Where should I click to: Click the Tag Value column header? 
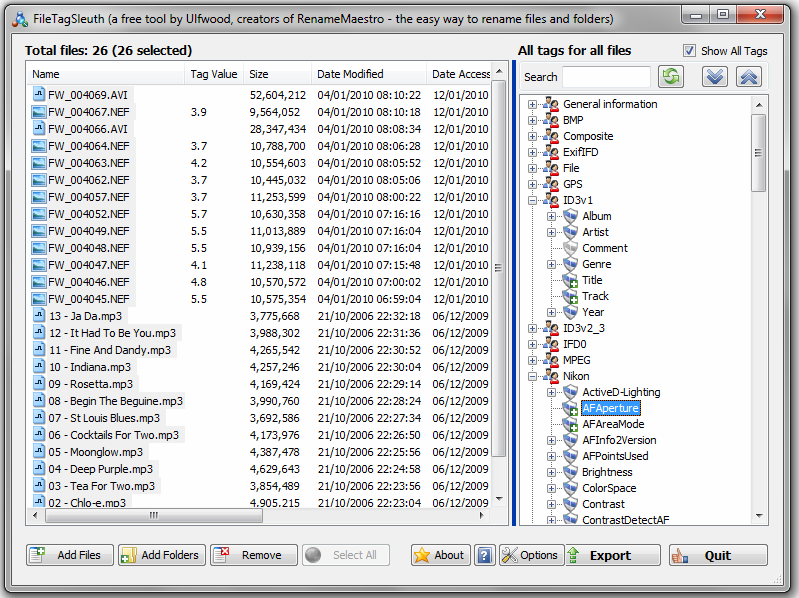pos(214,74)
